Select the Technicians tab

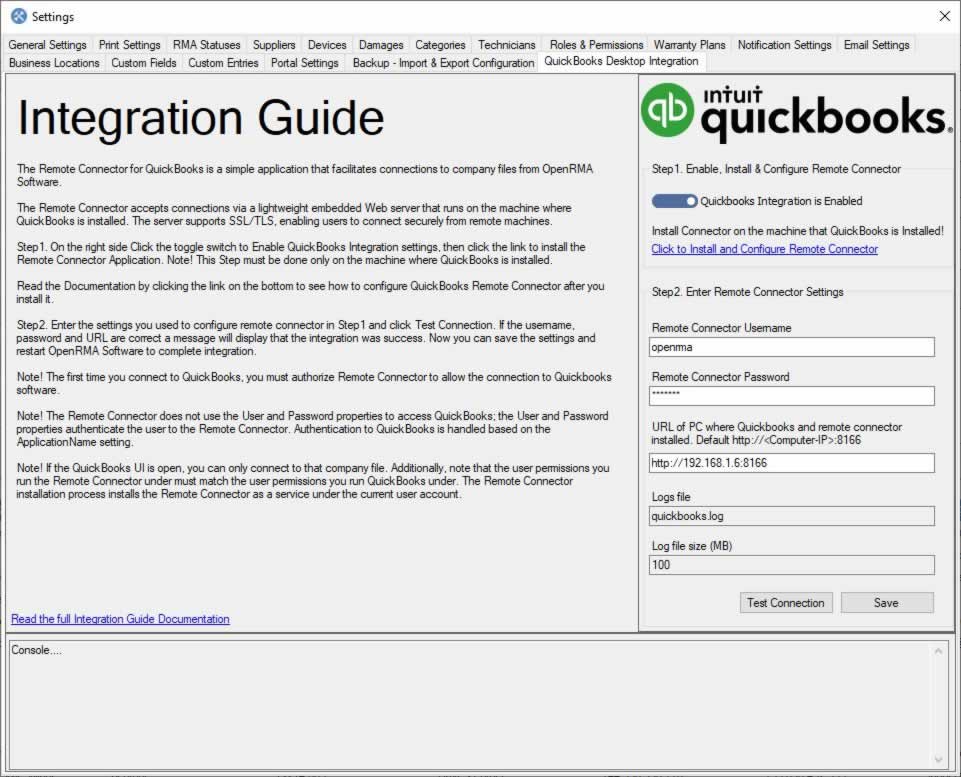[x=506, y=45]
